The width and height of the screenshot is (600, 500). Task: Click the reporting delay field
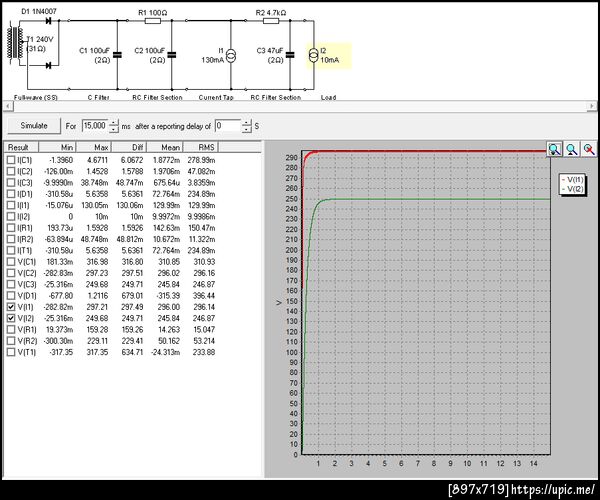tap(228, 125)
